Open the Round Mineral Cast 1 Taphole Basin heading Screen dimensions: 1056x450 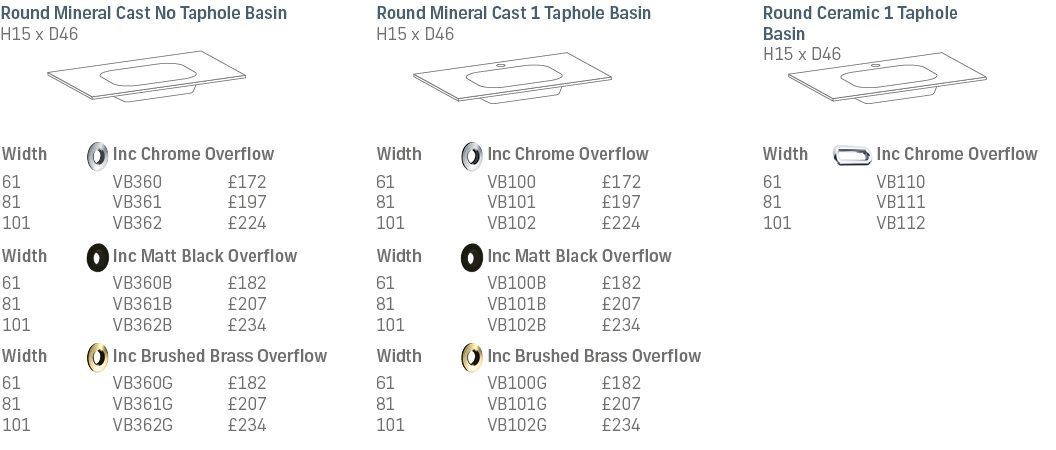coord(513,13)
